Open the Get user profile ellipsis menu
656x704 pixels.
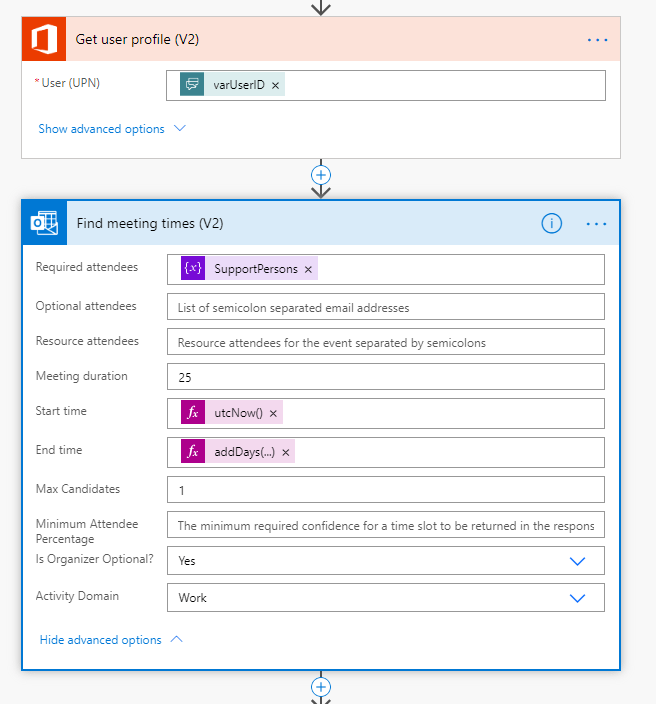(597, 40)
